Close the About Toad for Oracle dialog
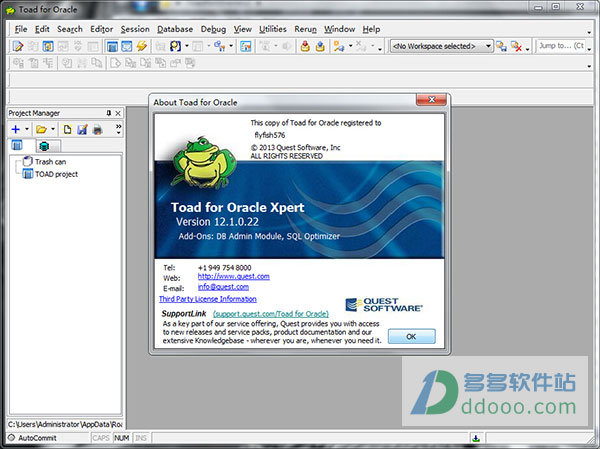600x449 pixels. pyautogui.click(x=431, y=100)
